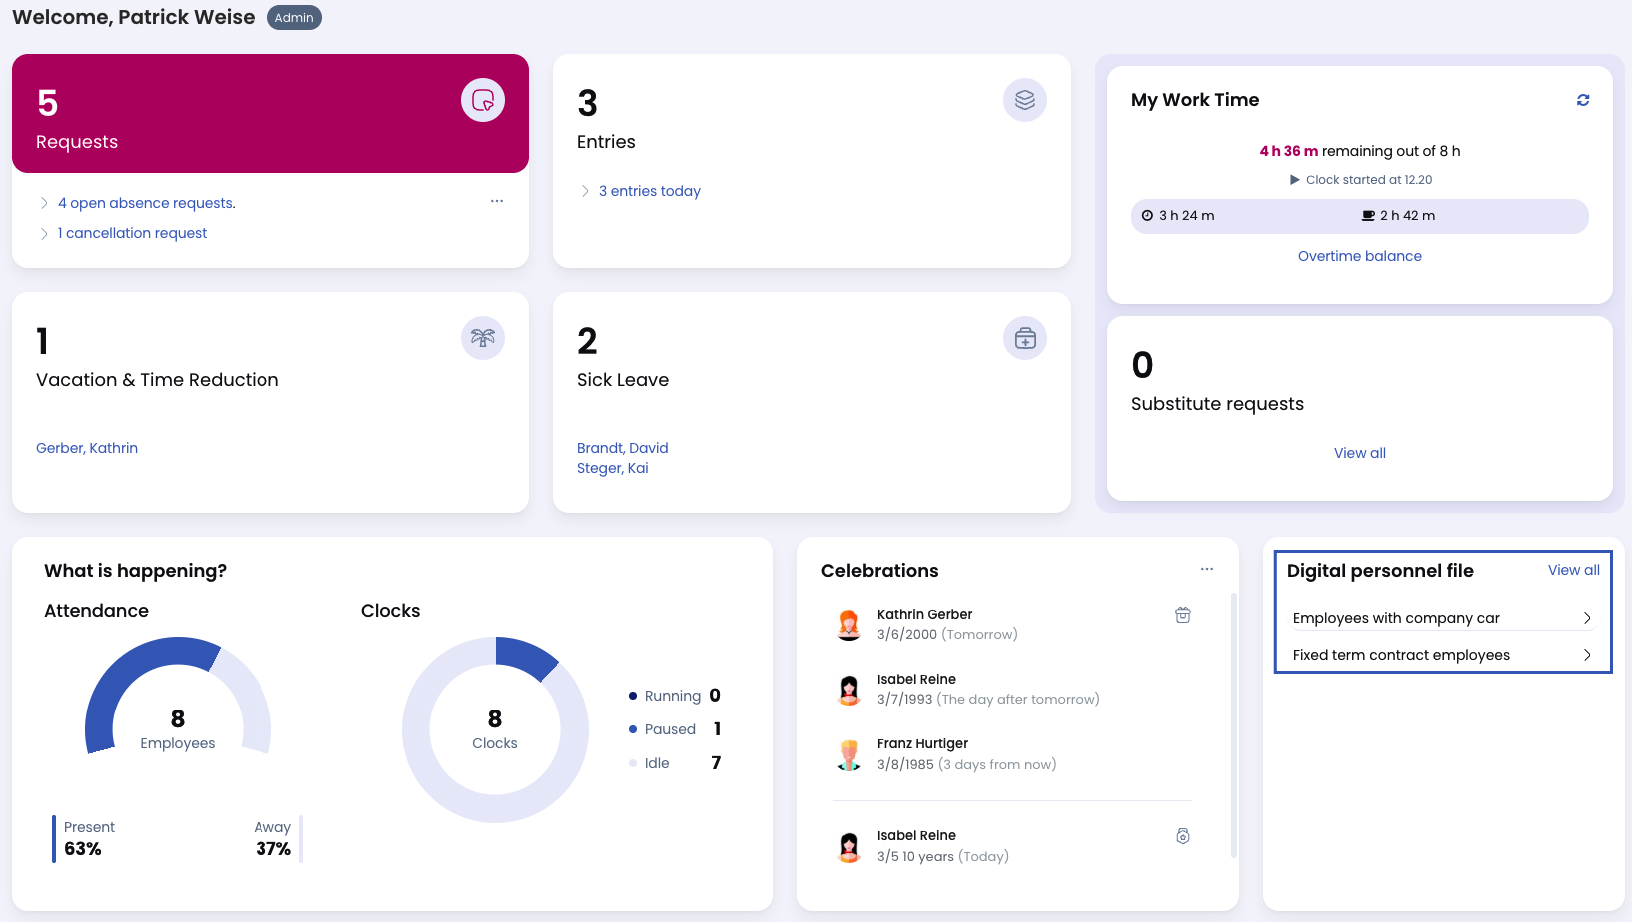Expand Employees with company car list
The image size is (1632, 922).
(1586, 618)
